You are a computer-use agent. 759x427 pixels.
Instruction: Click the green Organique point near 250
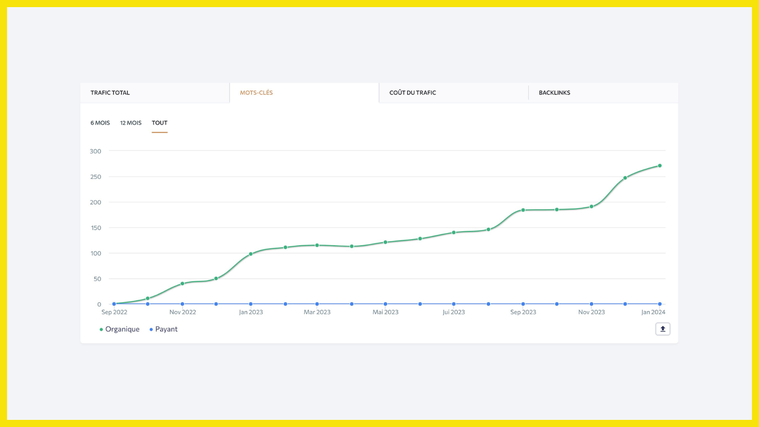tap(626, 178)
